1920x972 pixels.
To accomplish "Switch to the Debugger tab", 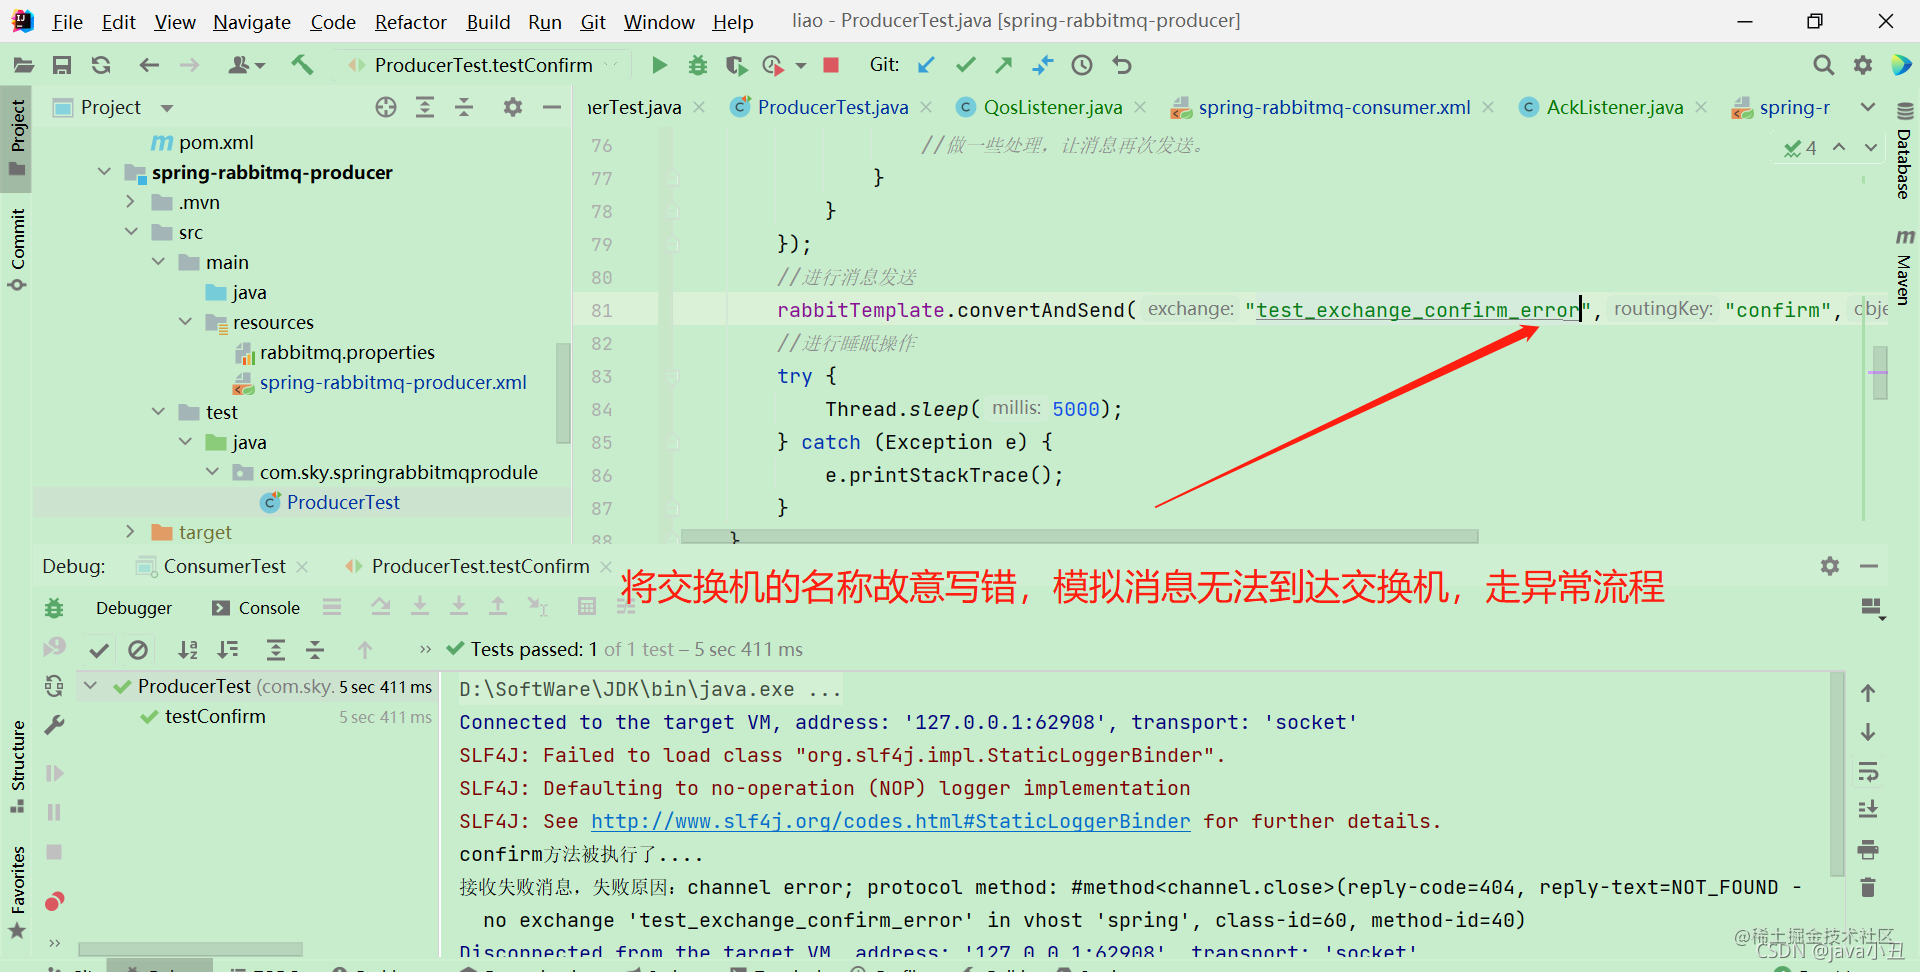I will pyautogui.click(x=134, y=608).
